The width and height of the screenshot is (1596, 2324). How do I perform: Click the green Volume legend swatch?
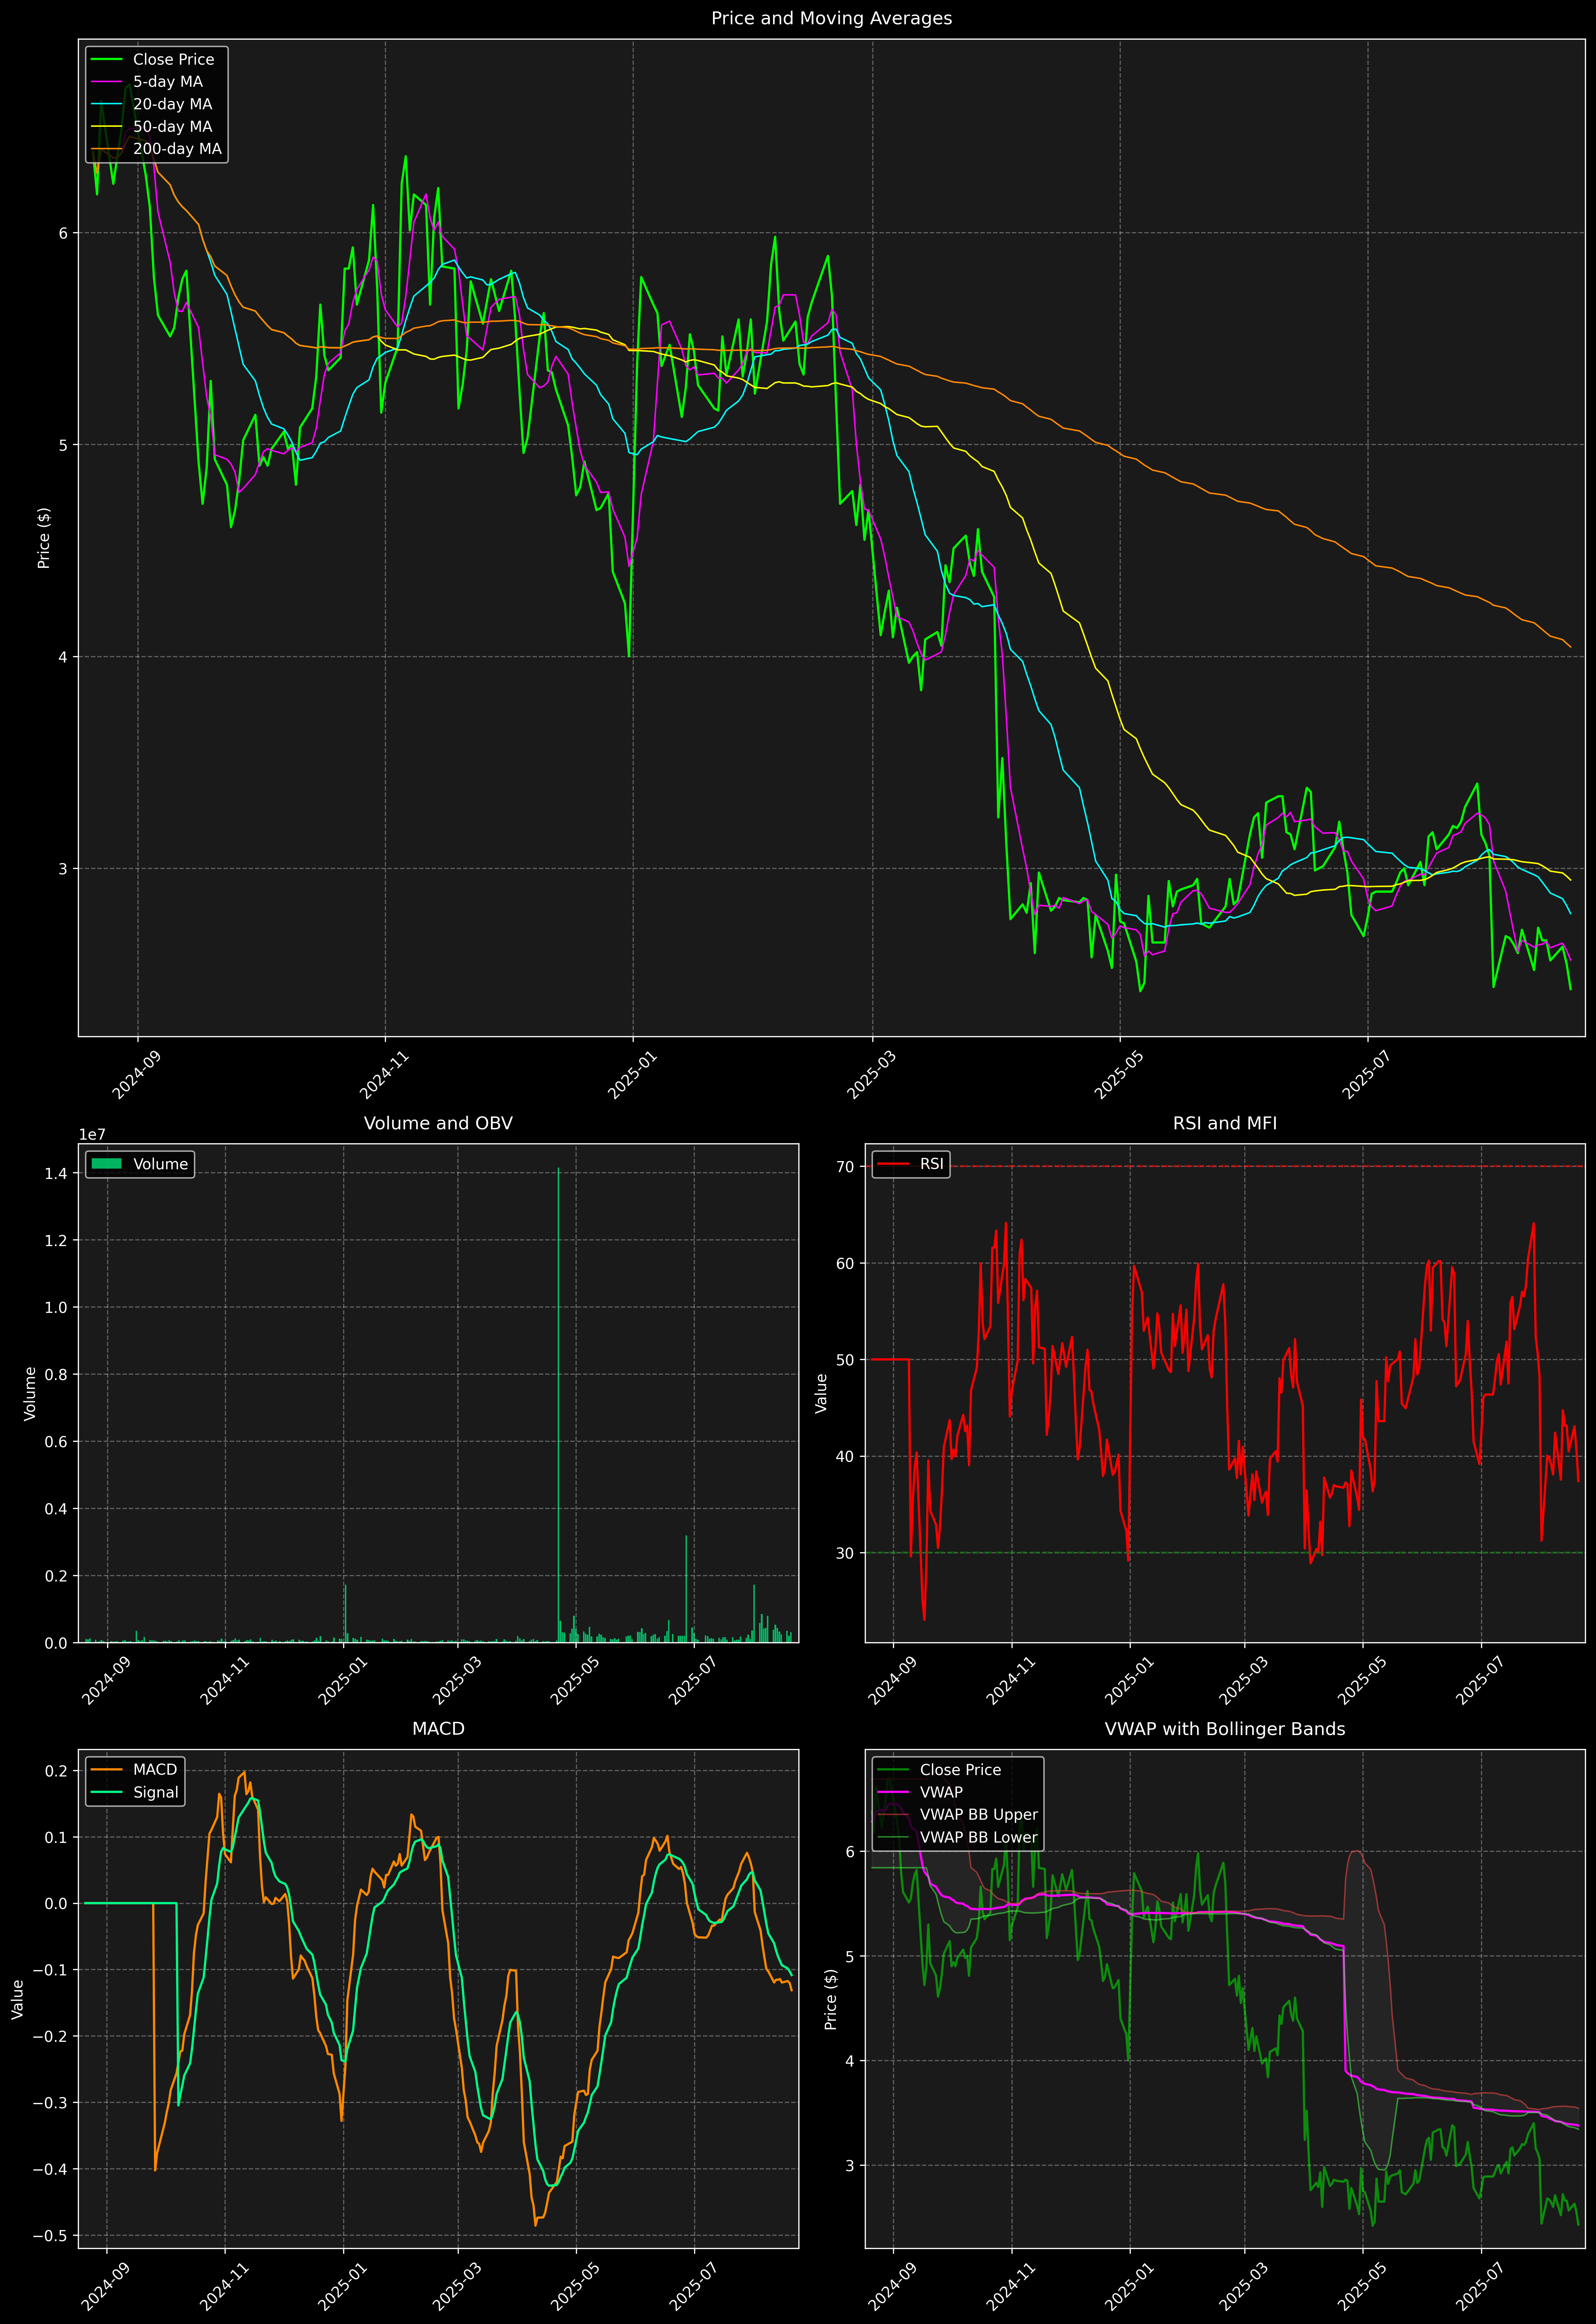pyautogui.click(x=106, y=1164)
